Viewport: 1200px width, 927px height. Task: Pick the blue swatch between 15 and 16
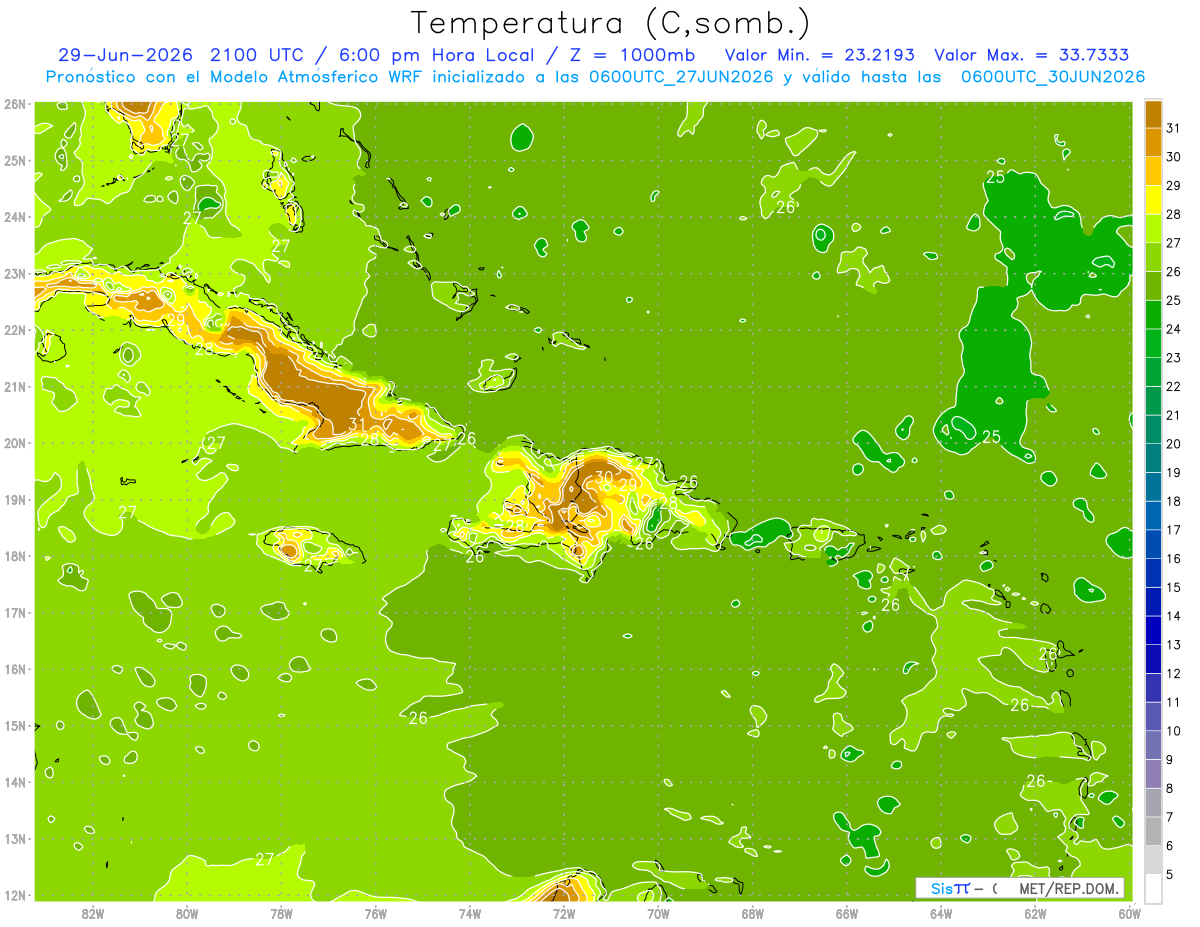(1153, 573)
